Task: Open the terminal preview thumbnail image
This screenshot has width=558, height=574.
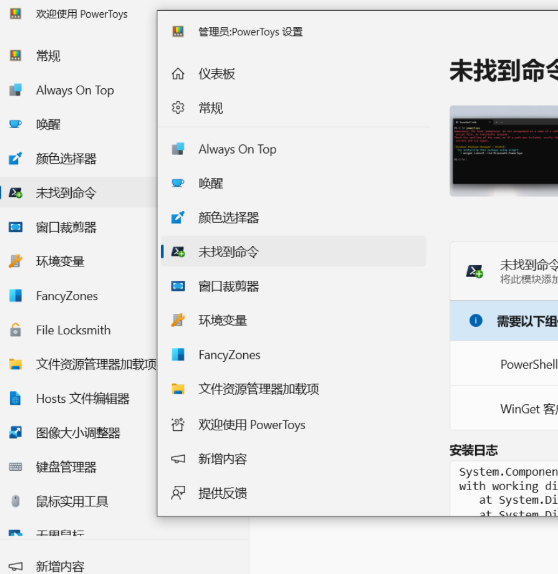Action: (x=504, y=151)
